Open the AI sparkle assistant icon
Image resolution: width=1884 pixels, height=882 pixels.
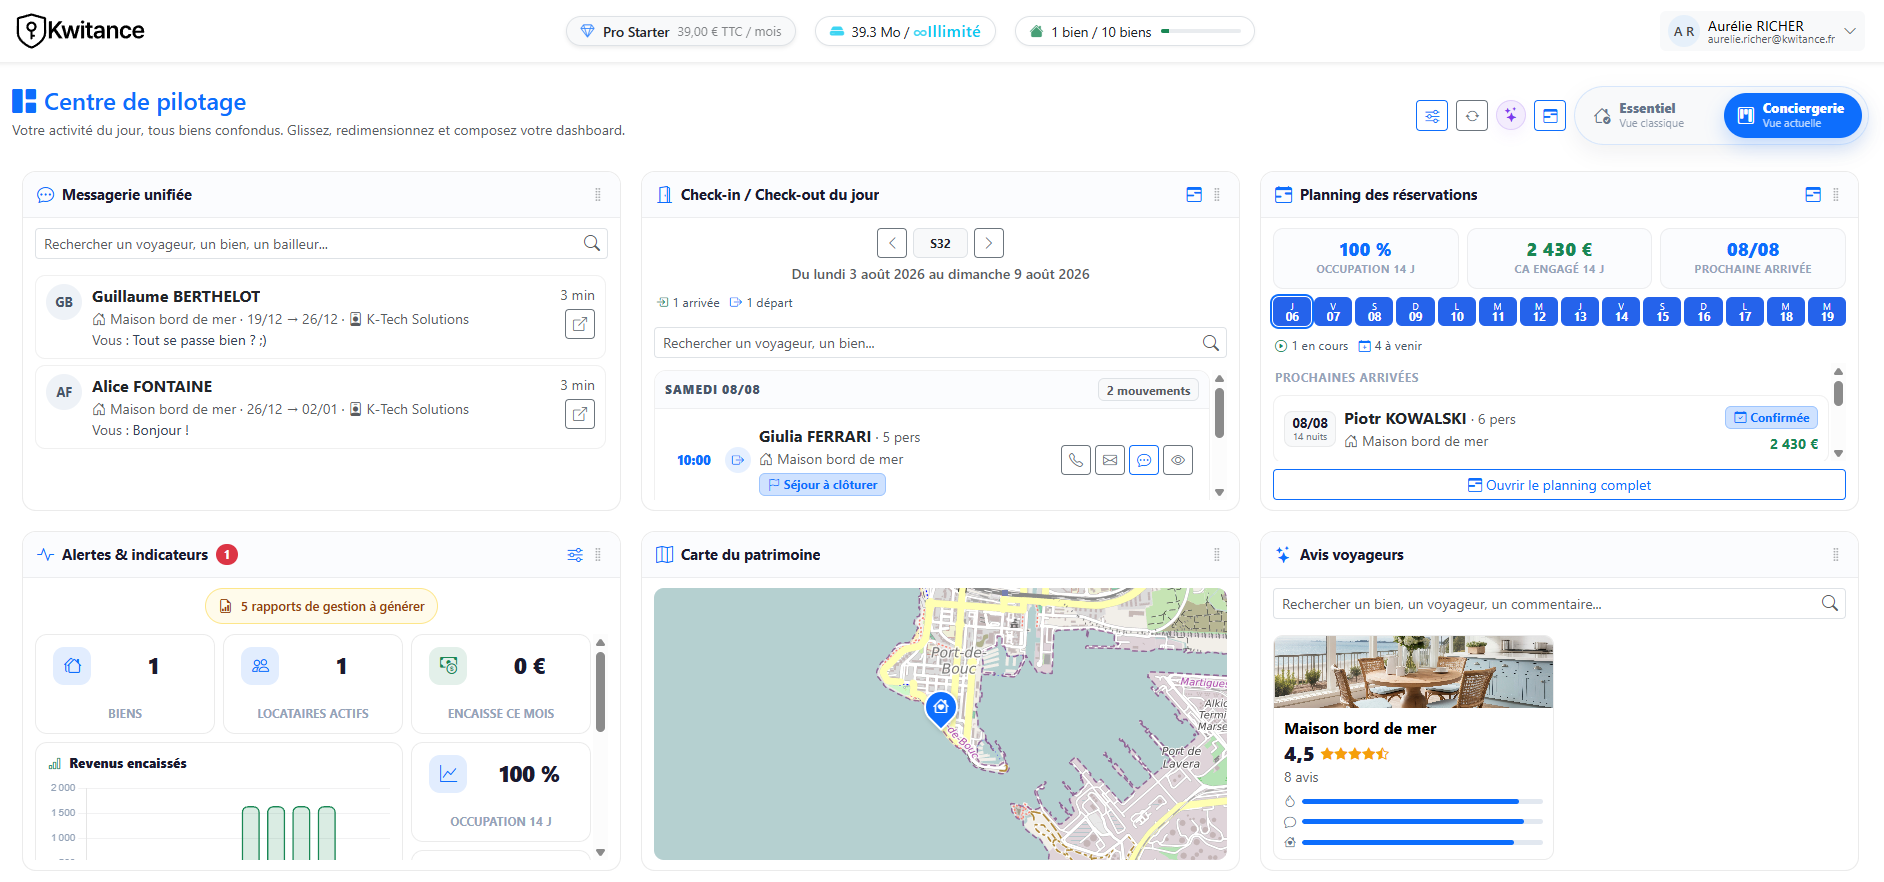[x=1511, y=116]
